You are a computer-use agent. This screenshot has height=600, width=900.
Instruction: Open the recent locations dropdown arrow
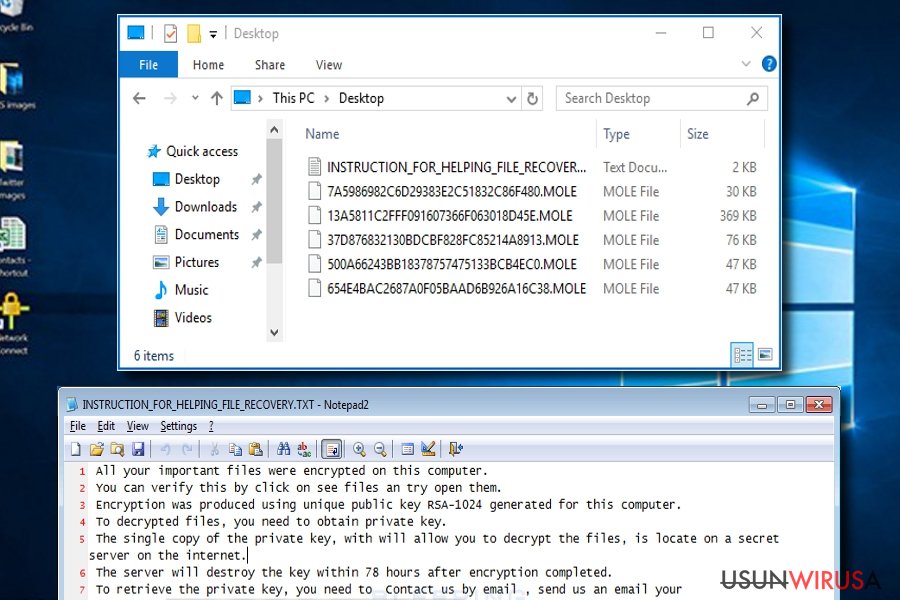coord(195,98)
